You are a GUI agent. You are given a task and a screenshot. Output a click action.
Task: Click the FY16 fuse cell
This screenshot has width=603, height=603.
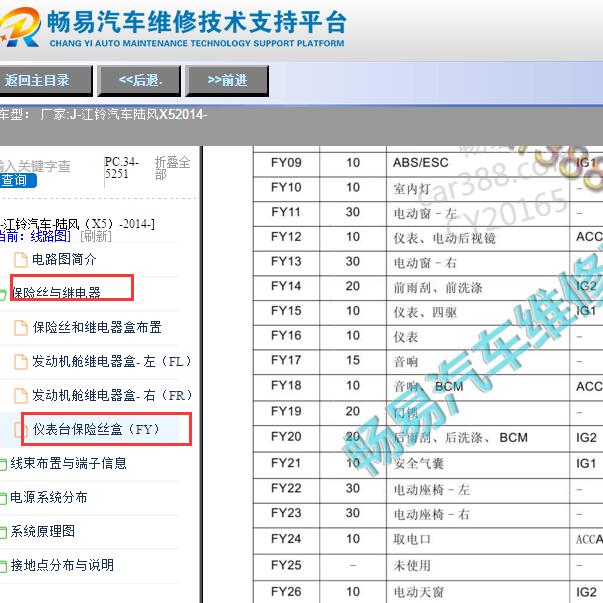(x=286, y=336)
